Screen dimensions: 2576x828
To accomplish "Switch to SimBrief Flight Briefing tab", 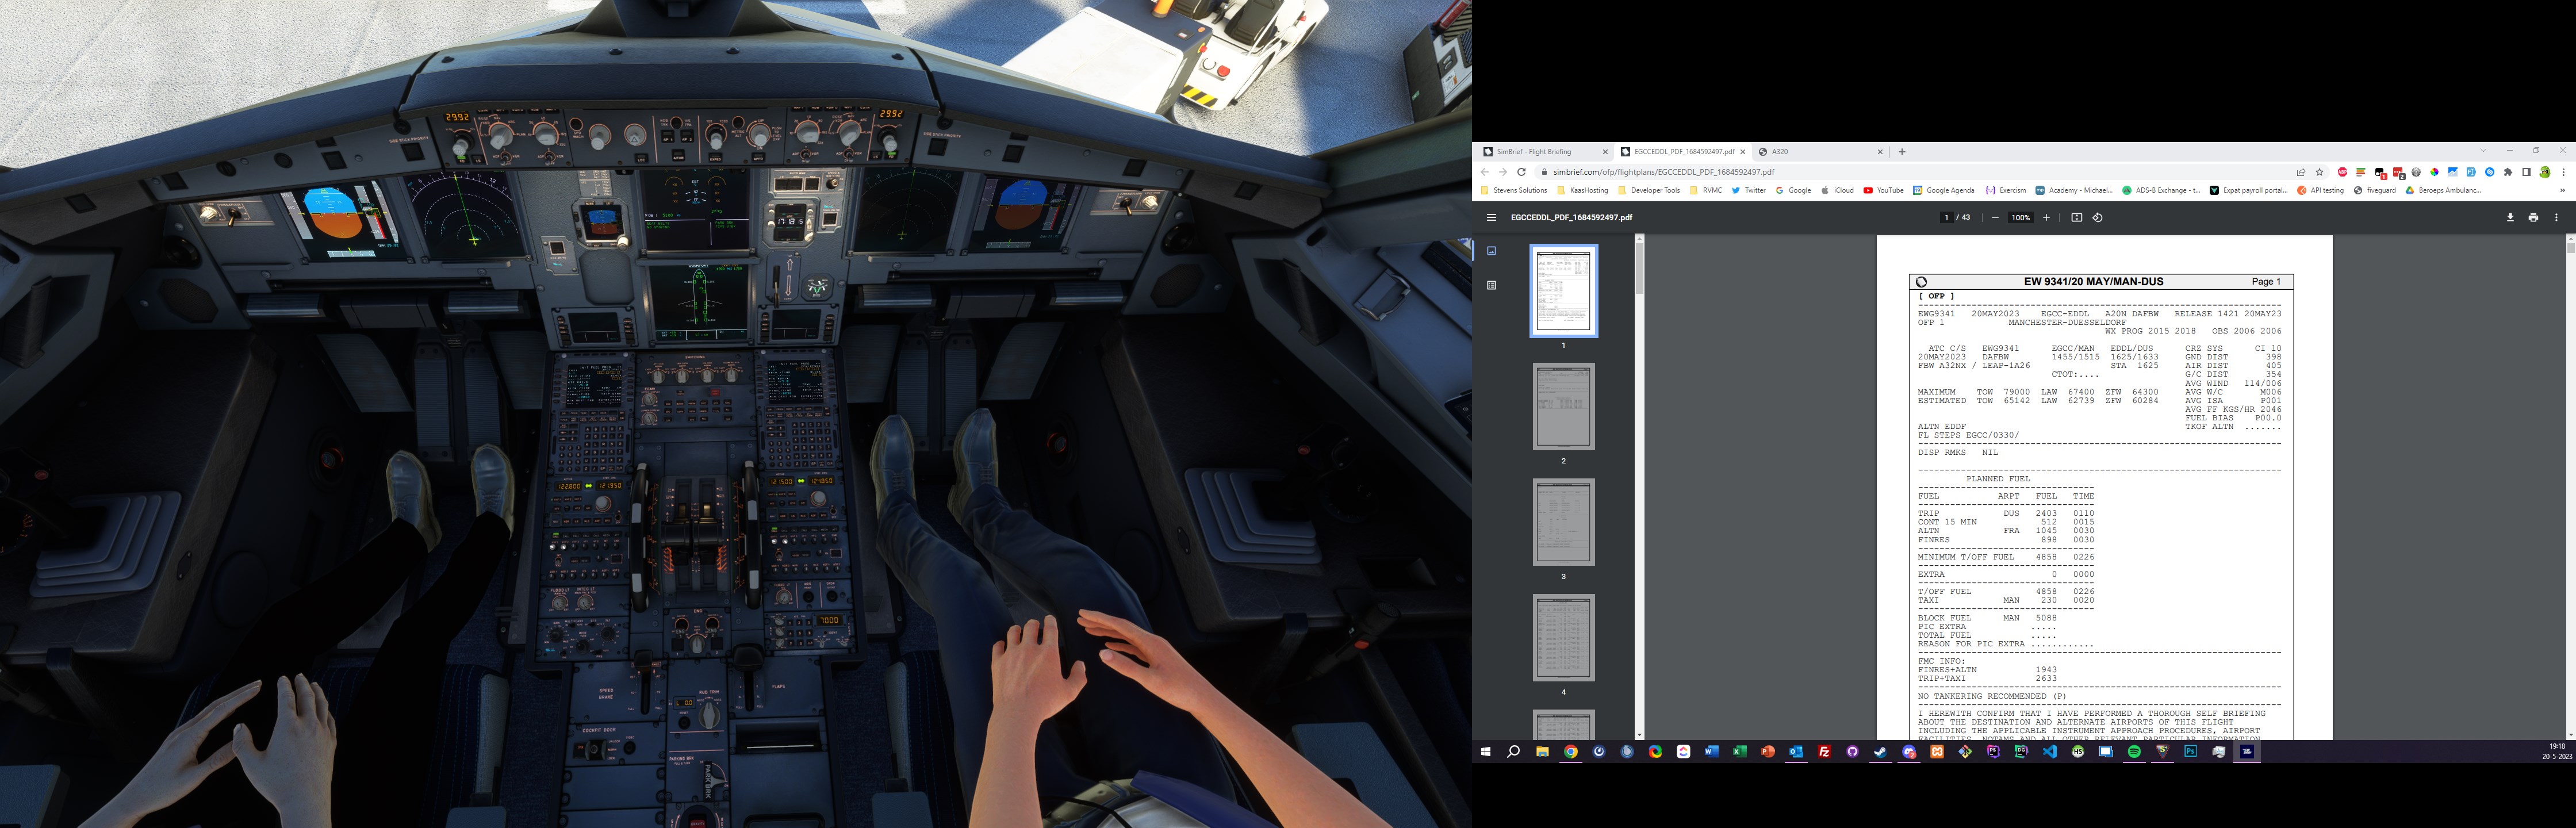I will [x=1535, y=152].
